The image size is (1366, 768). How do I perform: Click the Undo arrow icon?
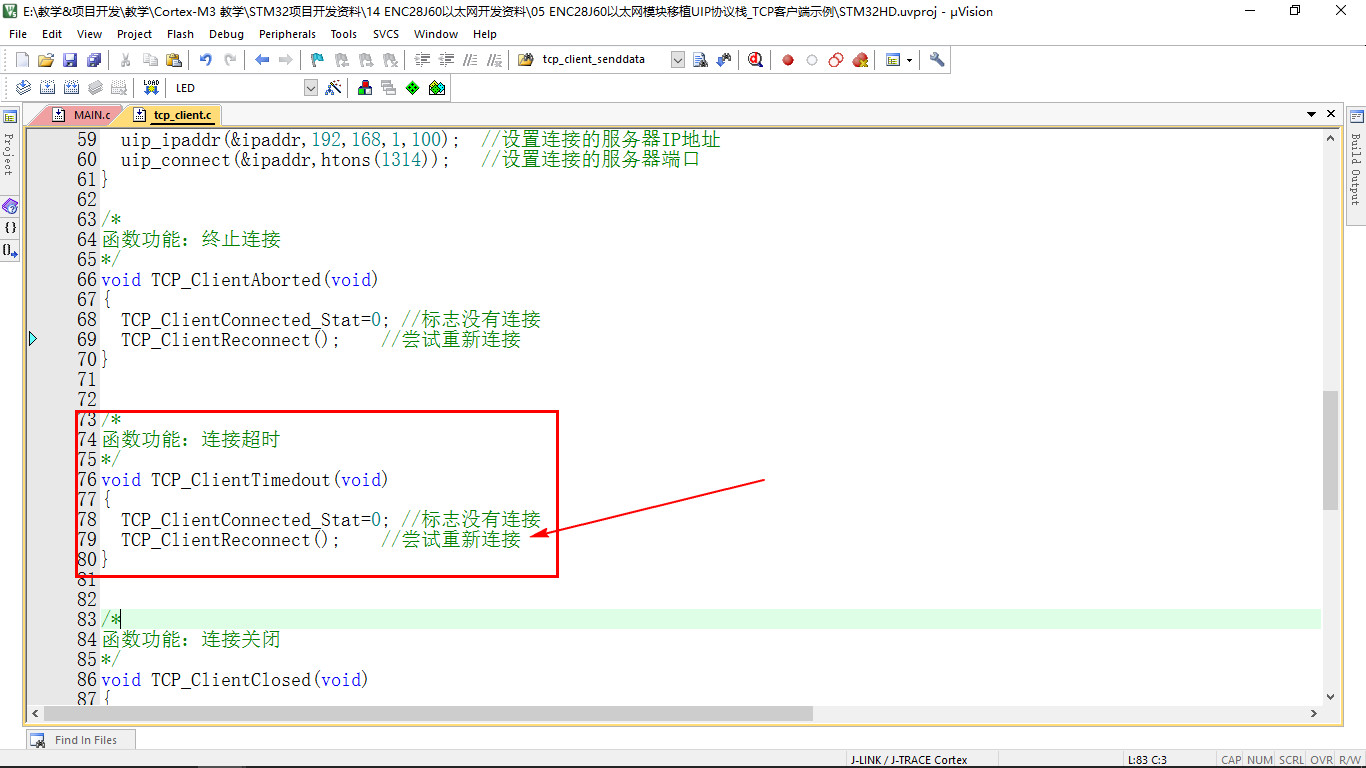pyautogui.click(x=205, y=60)
